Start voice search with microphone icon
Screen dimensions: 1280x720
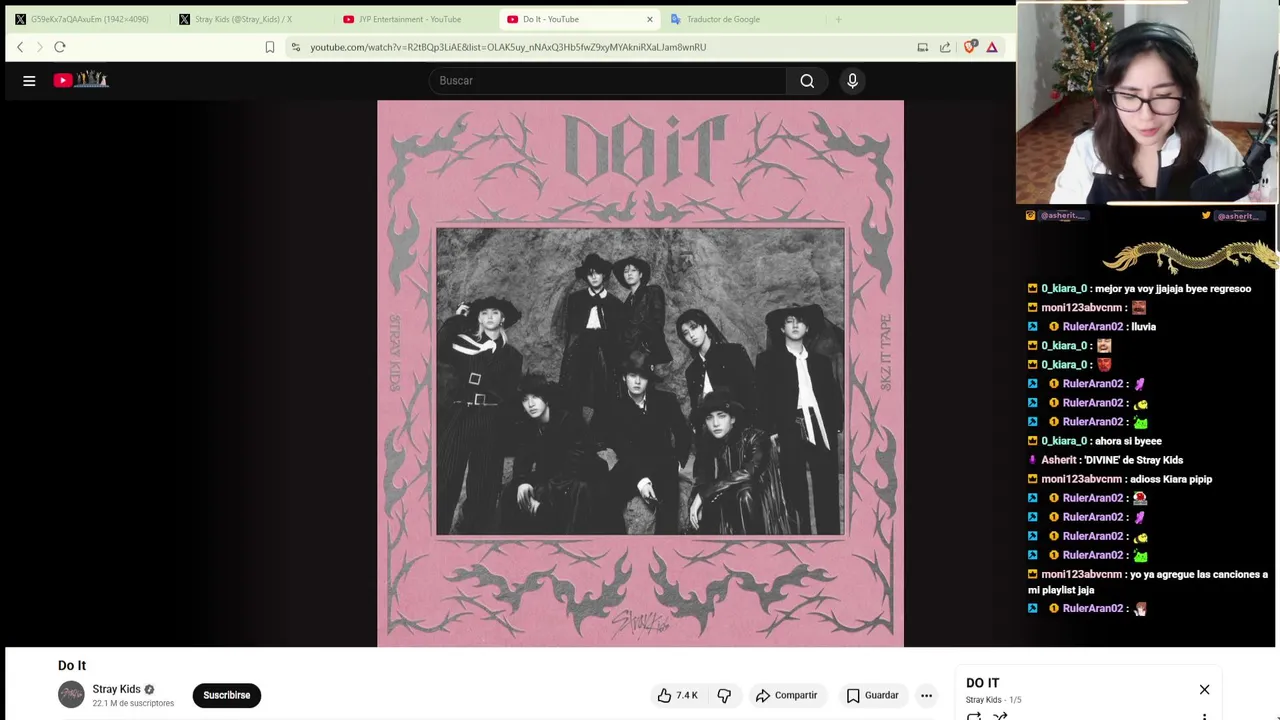(x=852, y=81)
